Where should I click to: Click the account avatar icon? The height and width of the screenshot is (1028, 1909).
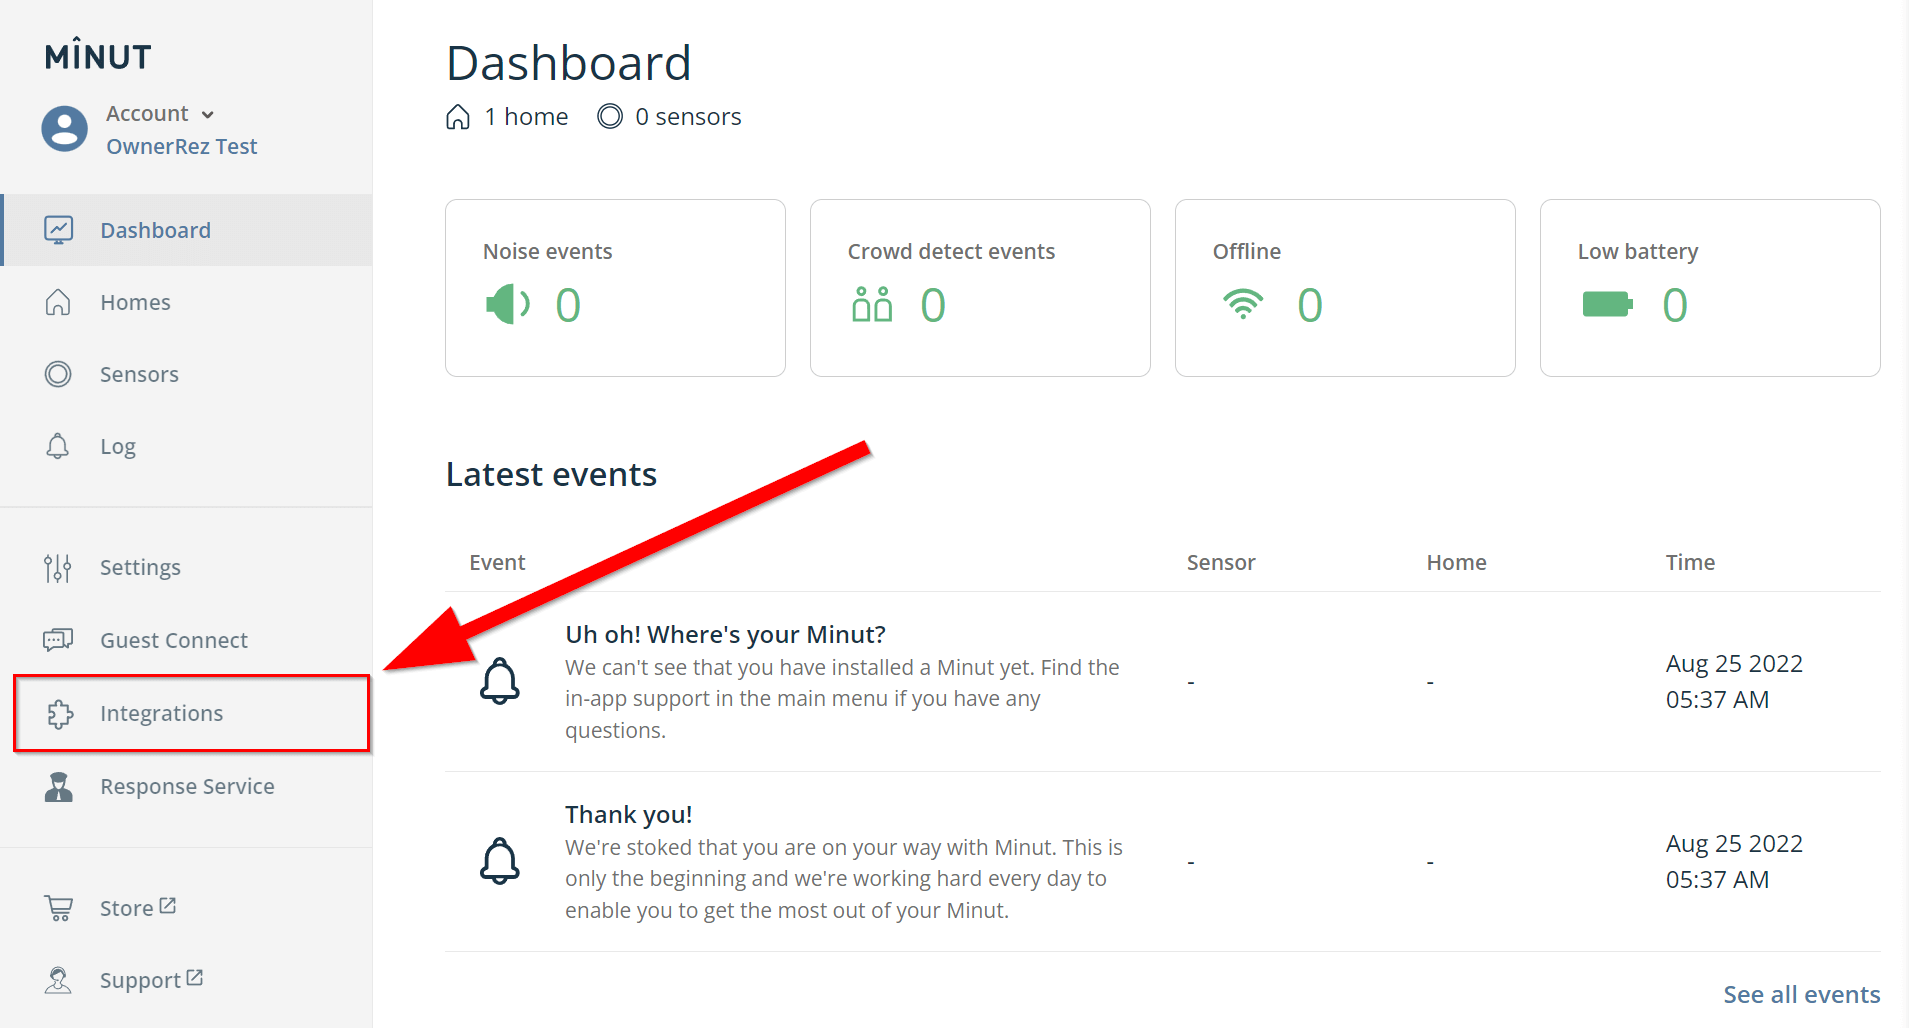[64, 129]
